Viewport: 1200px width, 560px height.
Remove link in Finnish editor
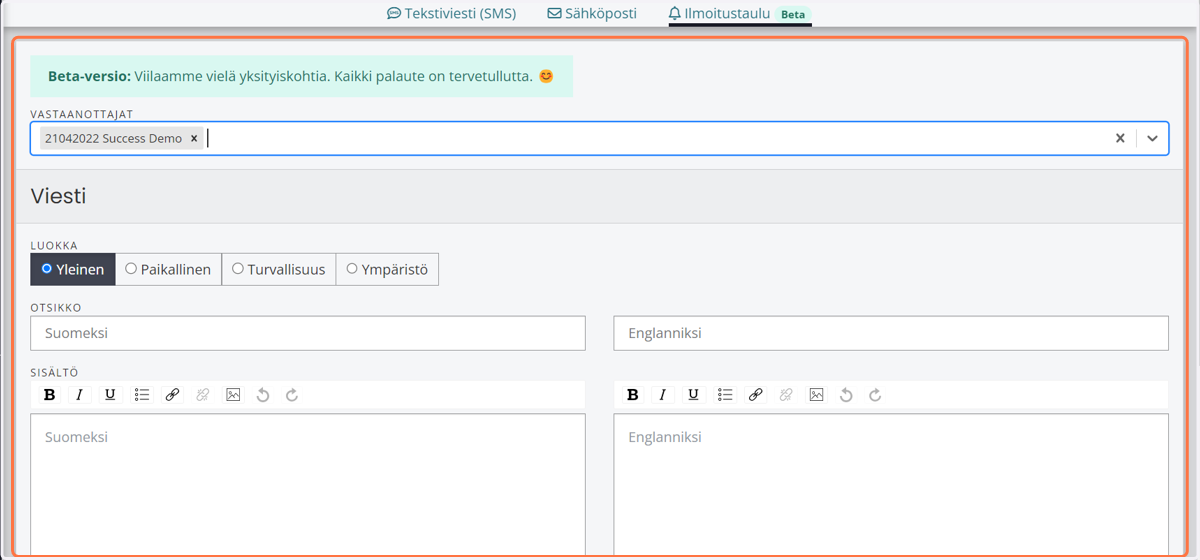coord(203,395)
